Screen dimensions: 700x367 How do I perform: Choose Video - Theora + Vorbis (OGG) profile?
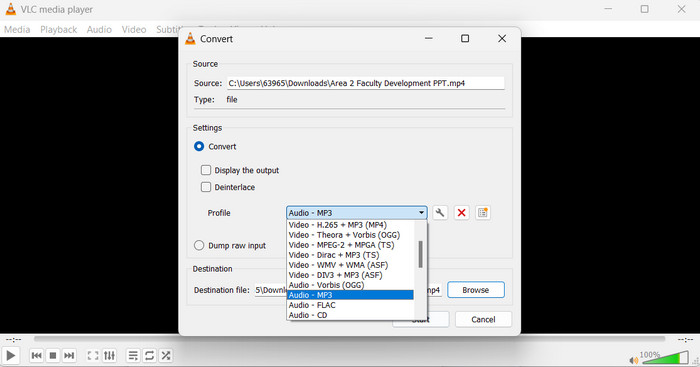tap(350, 235)
